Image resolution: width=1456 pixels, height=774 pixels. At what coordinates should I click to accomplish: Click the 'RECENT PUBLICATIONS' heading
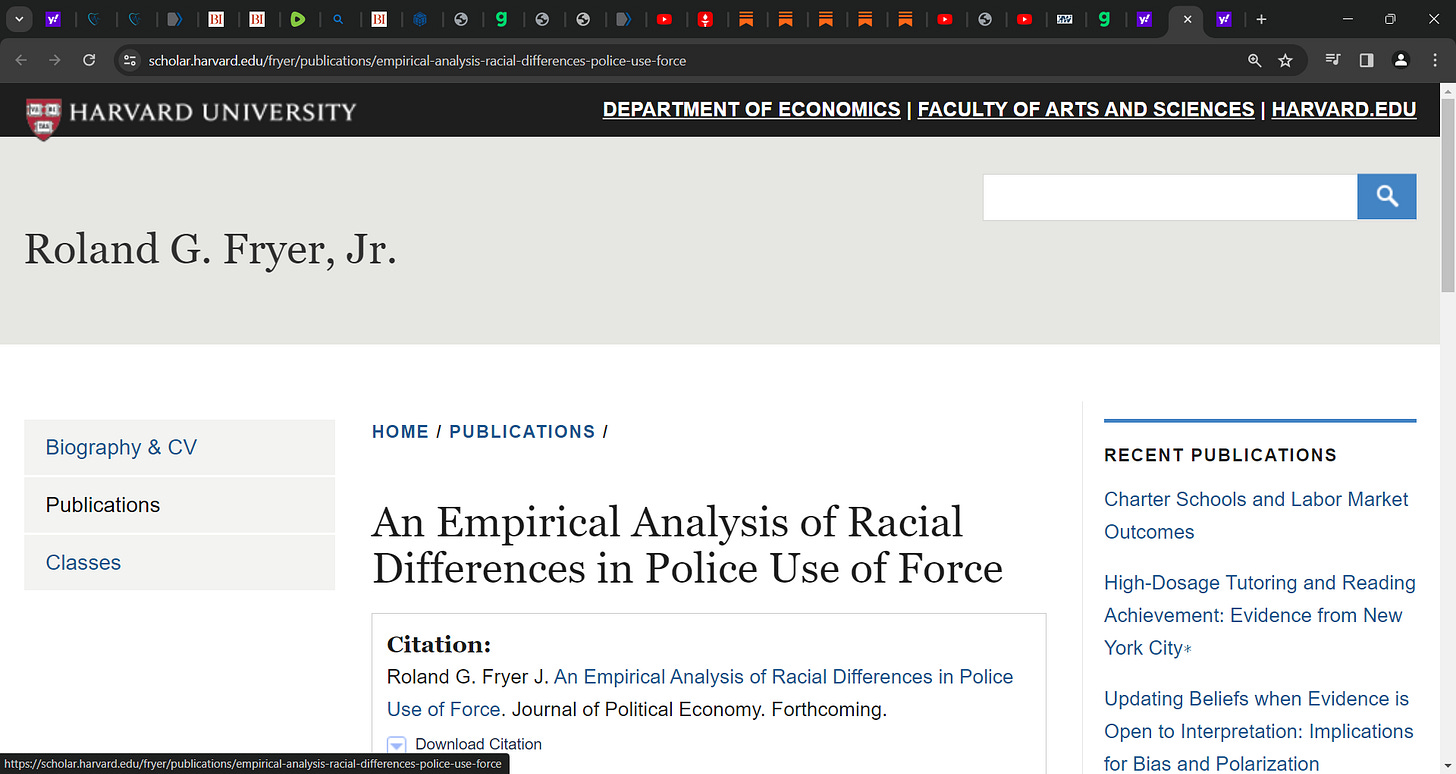coord(1220,455)
